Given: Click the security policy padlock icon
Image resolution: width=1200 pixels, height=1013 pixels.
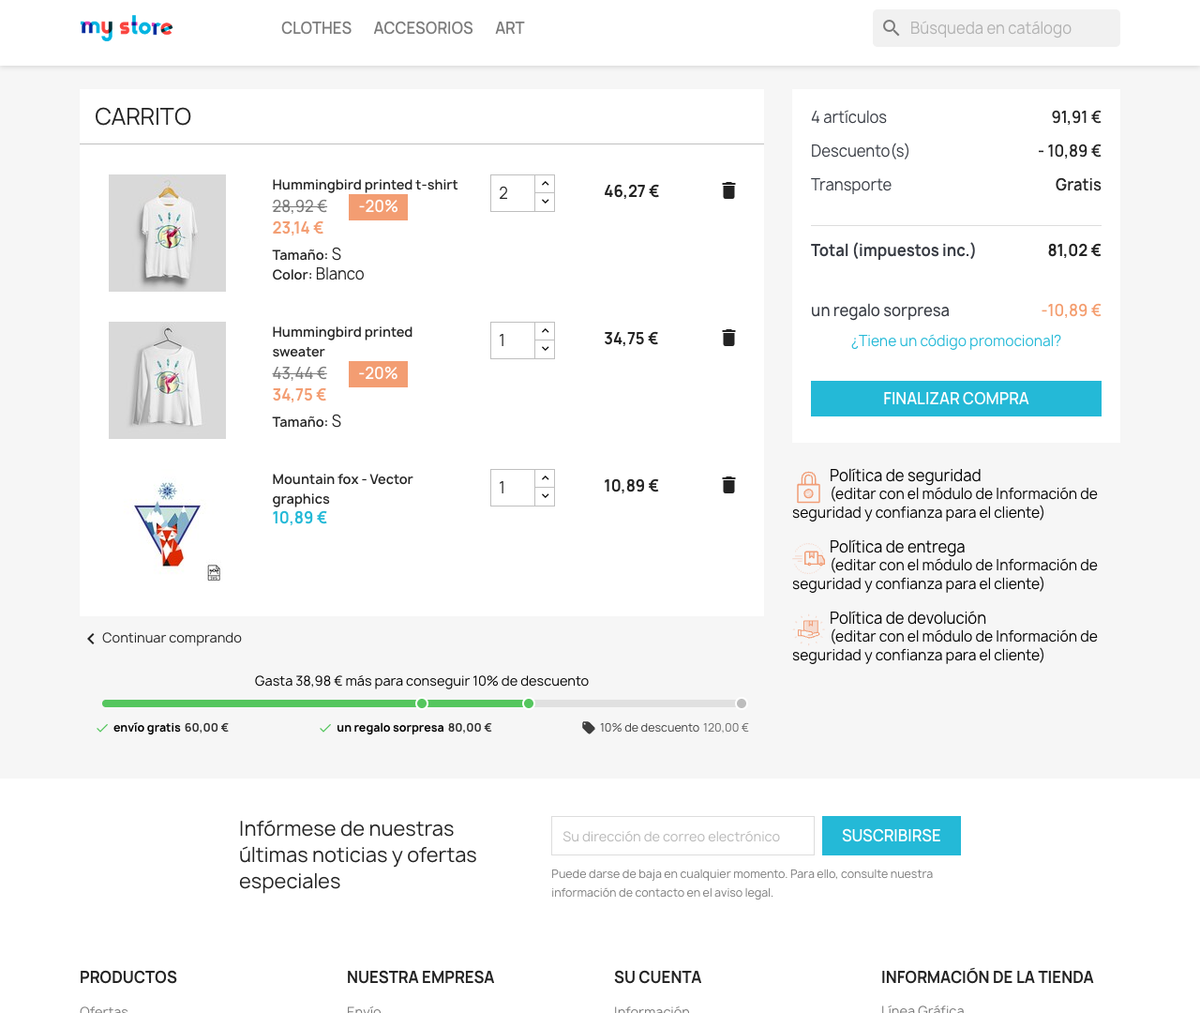Looking at the screenshot, I should click(x=808, y=487).
